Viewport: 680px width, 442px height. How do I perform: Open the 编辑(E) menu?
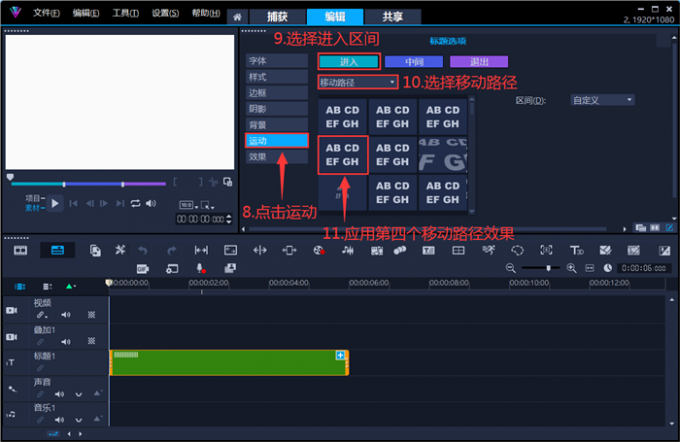86,13
